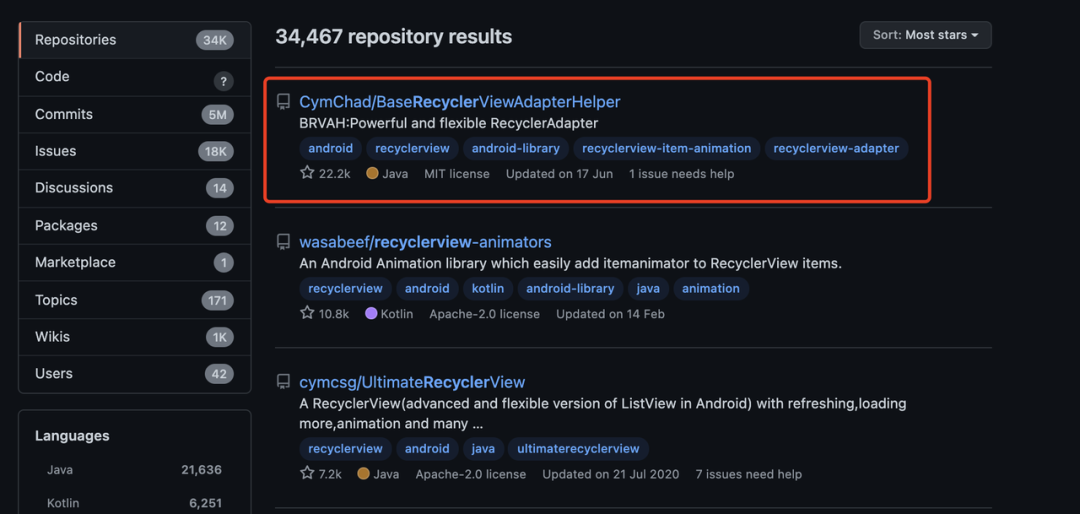The image size is (1080, 514).
Task: Open the Sort: Most stars dropdown
Action: (925, 35)
